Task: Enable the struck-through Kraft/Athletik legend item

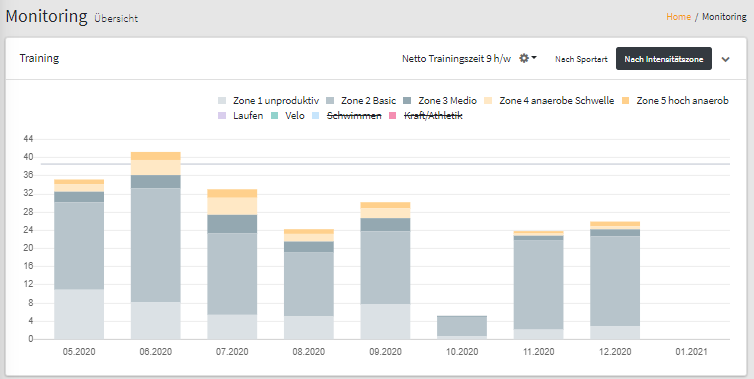Action: [x=425, y=116]
